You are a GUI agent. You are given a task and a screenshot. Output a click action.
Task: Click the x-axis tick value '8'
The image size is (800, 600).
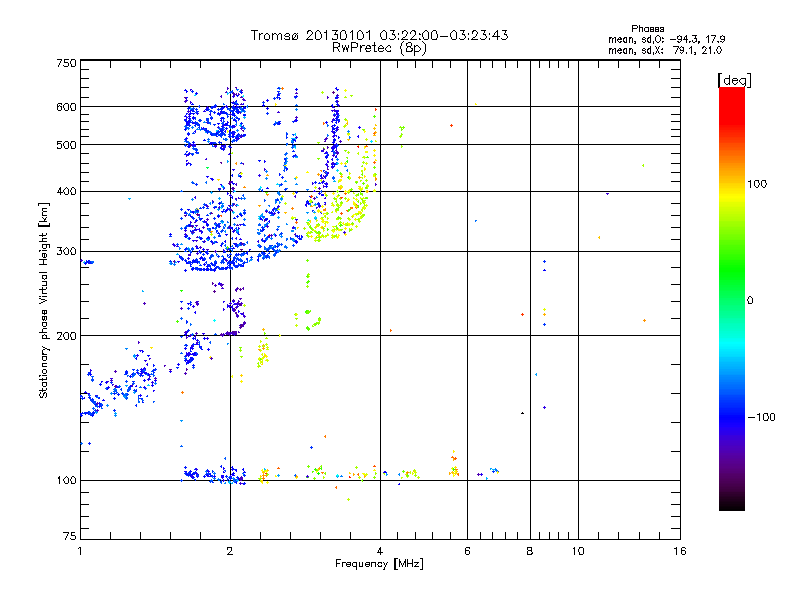tap(530, 551)
